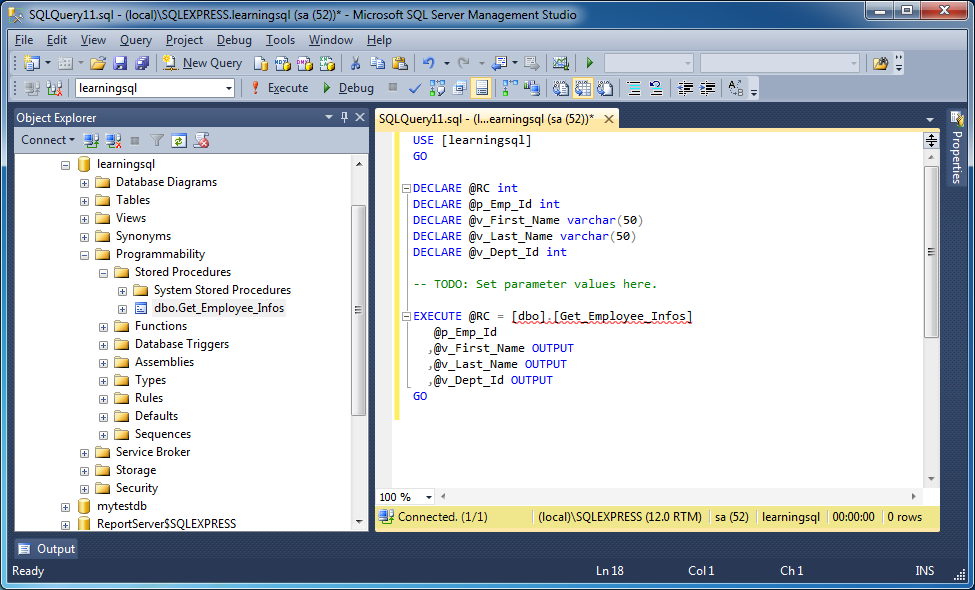Screen dimensions: 975x590
Task: Undo the last action
Action: point(428,63)
